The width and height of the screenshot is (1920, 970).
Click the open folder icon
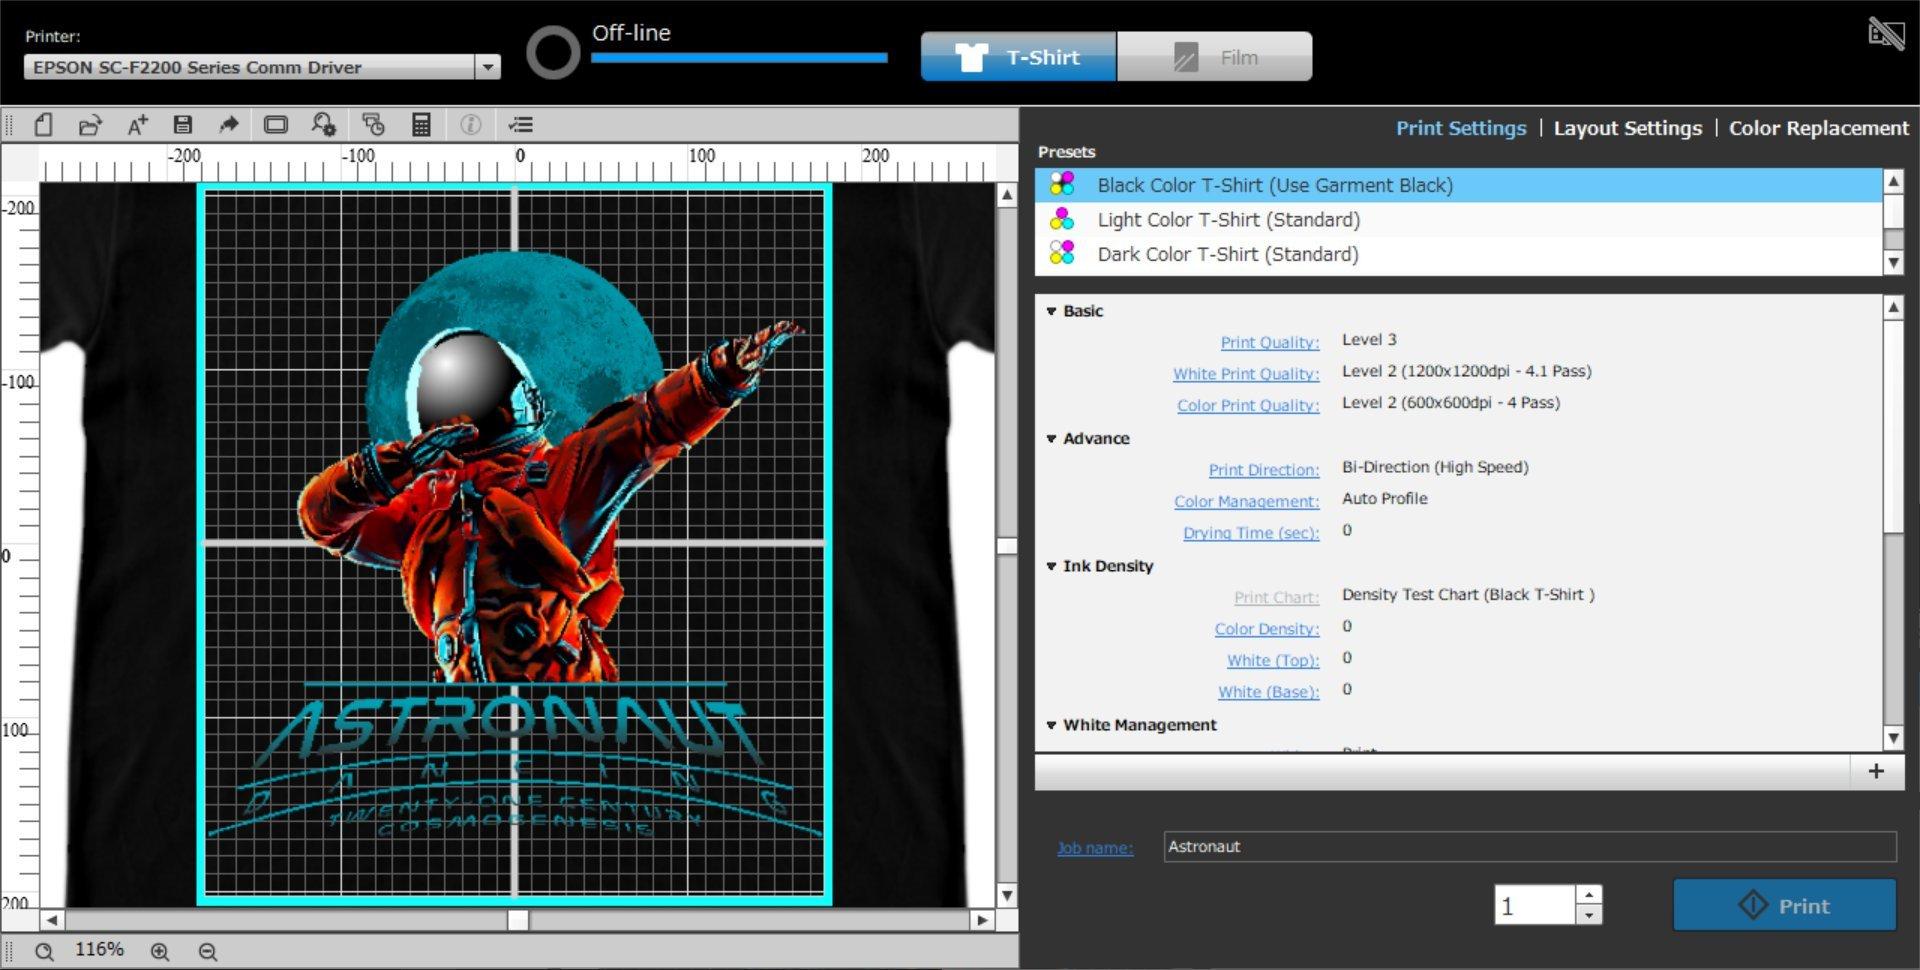coord(90,125)
